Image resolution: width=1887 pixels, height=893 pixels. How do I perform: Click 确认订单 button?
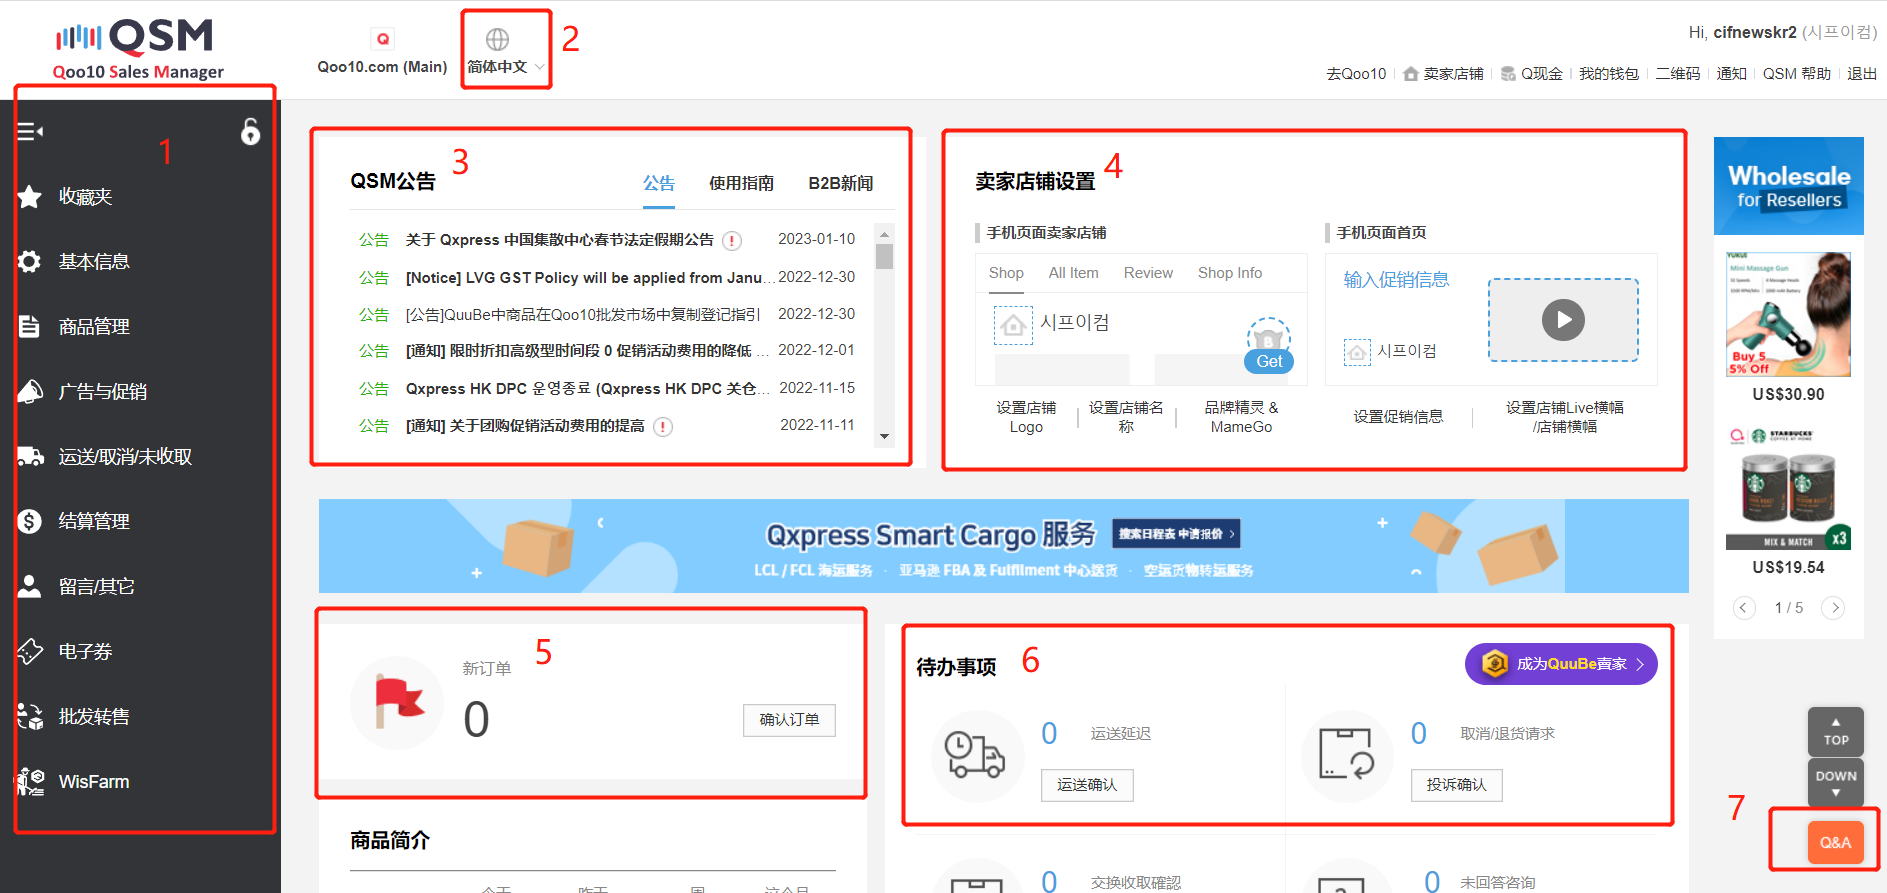(789, 720)
